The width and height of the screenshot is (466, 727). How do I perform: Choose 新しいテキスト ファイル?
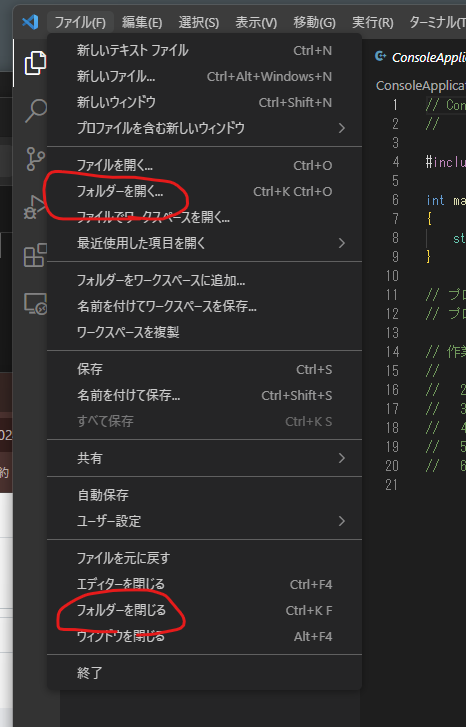(x=204, y=51)
